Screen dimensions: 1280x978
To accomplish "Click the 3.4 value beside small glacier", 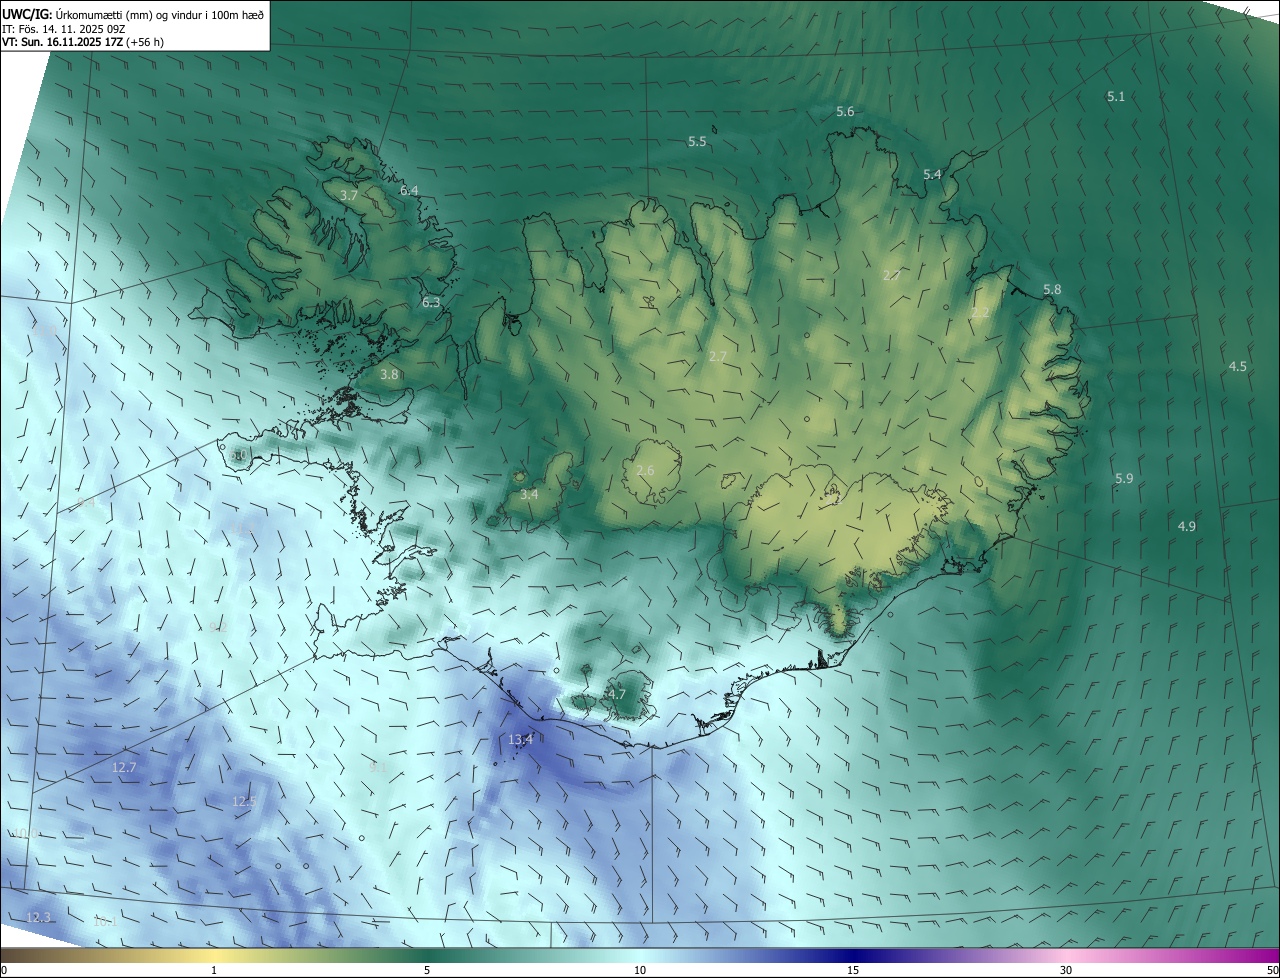I will pyautogui.click(x=529, y=494).
